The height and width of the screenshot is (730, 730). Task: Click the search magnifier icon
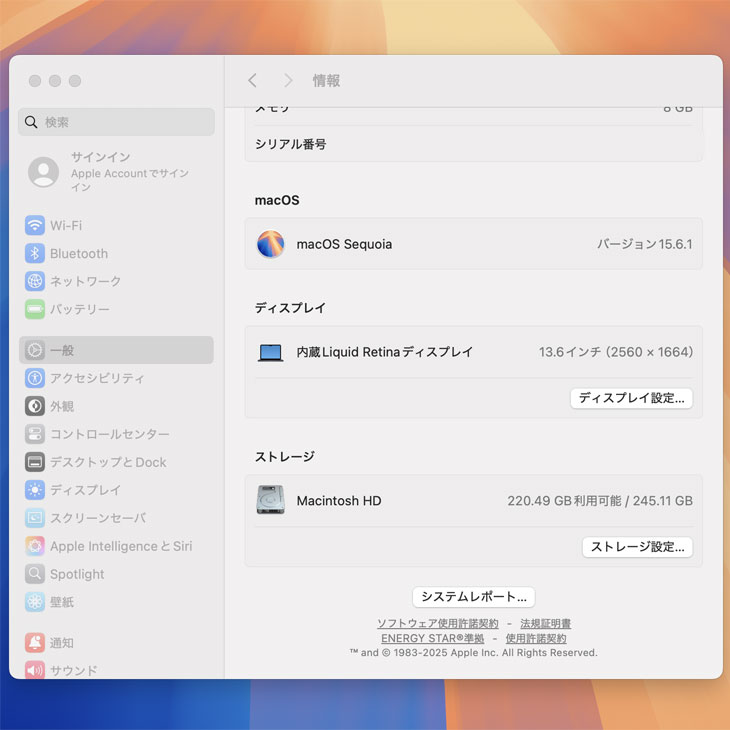pyautogui.click(x=31, y=122)
